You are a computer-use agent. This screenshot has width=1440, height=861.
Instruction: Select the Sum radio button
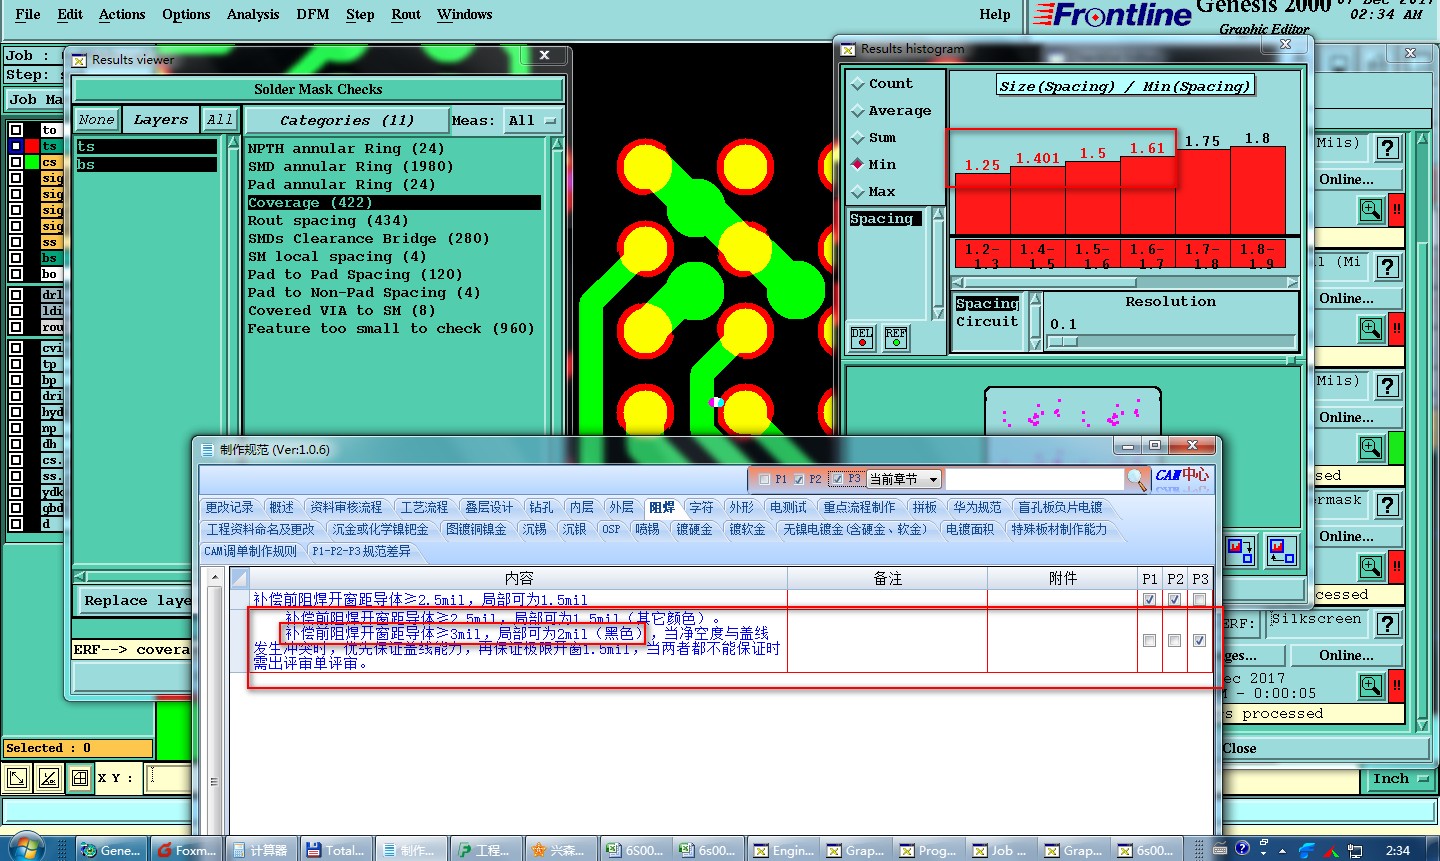858,138
